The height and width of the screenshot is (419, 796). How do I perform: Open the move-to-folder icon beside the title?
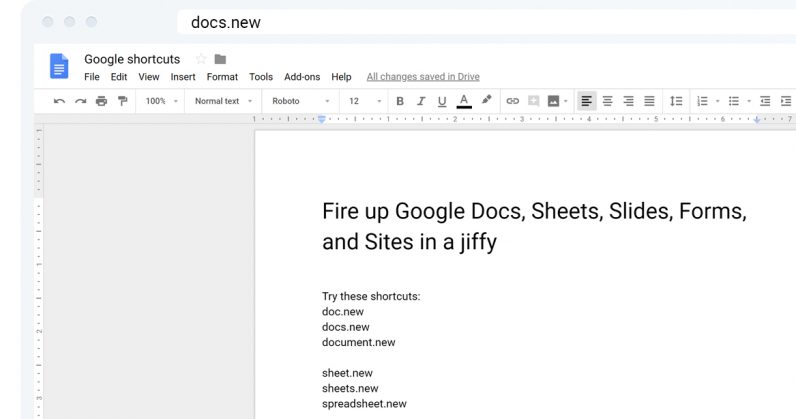(220, 59)
